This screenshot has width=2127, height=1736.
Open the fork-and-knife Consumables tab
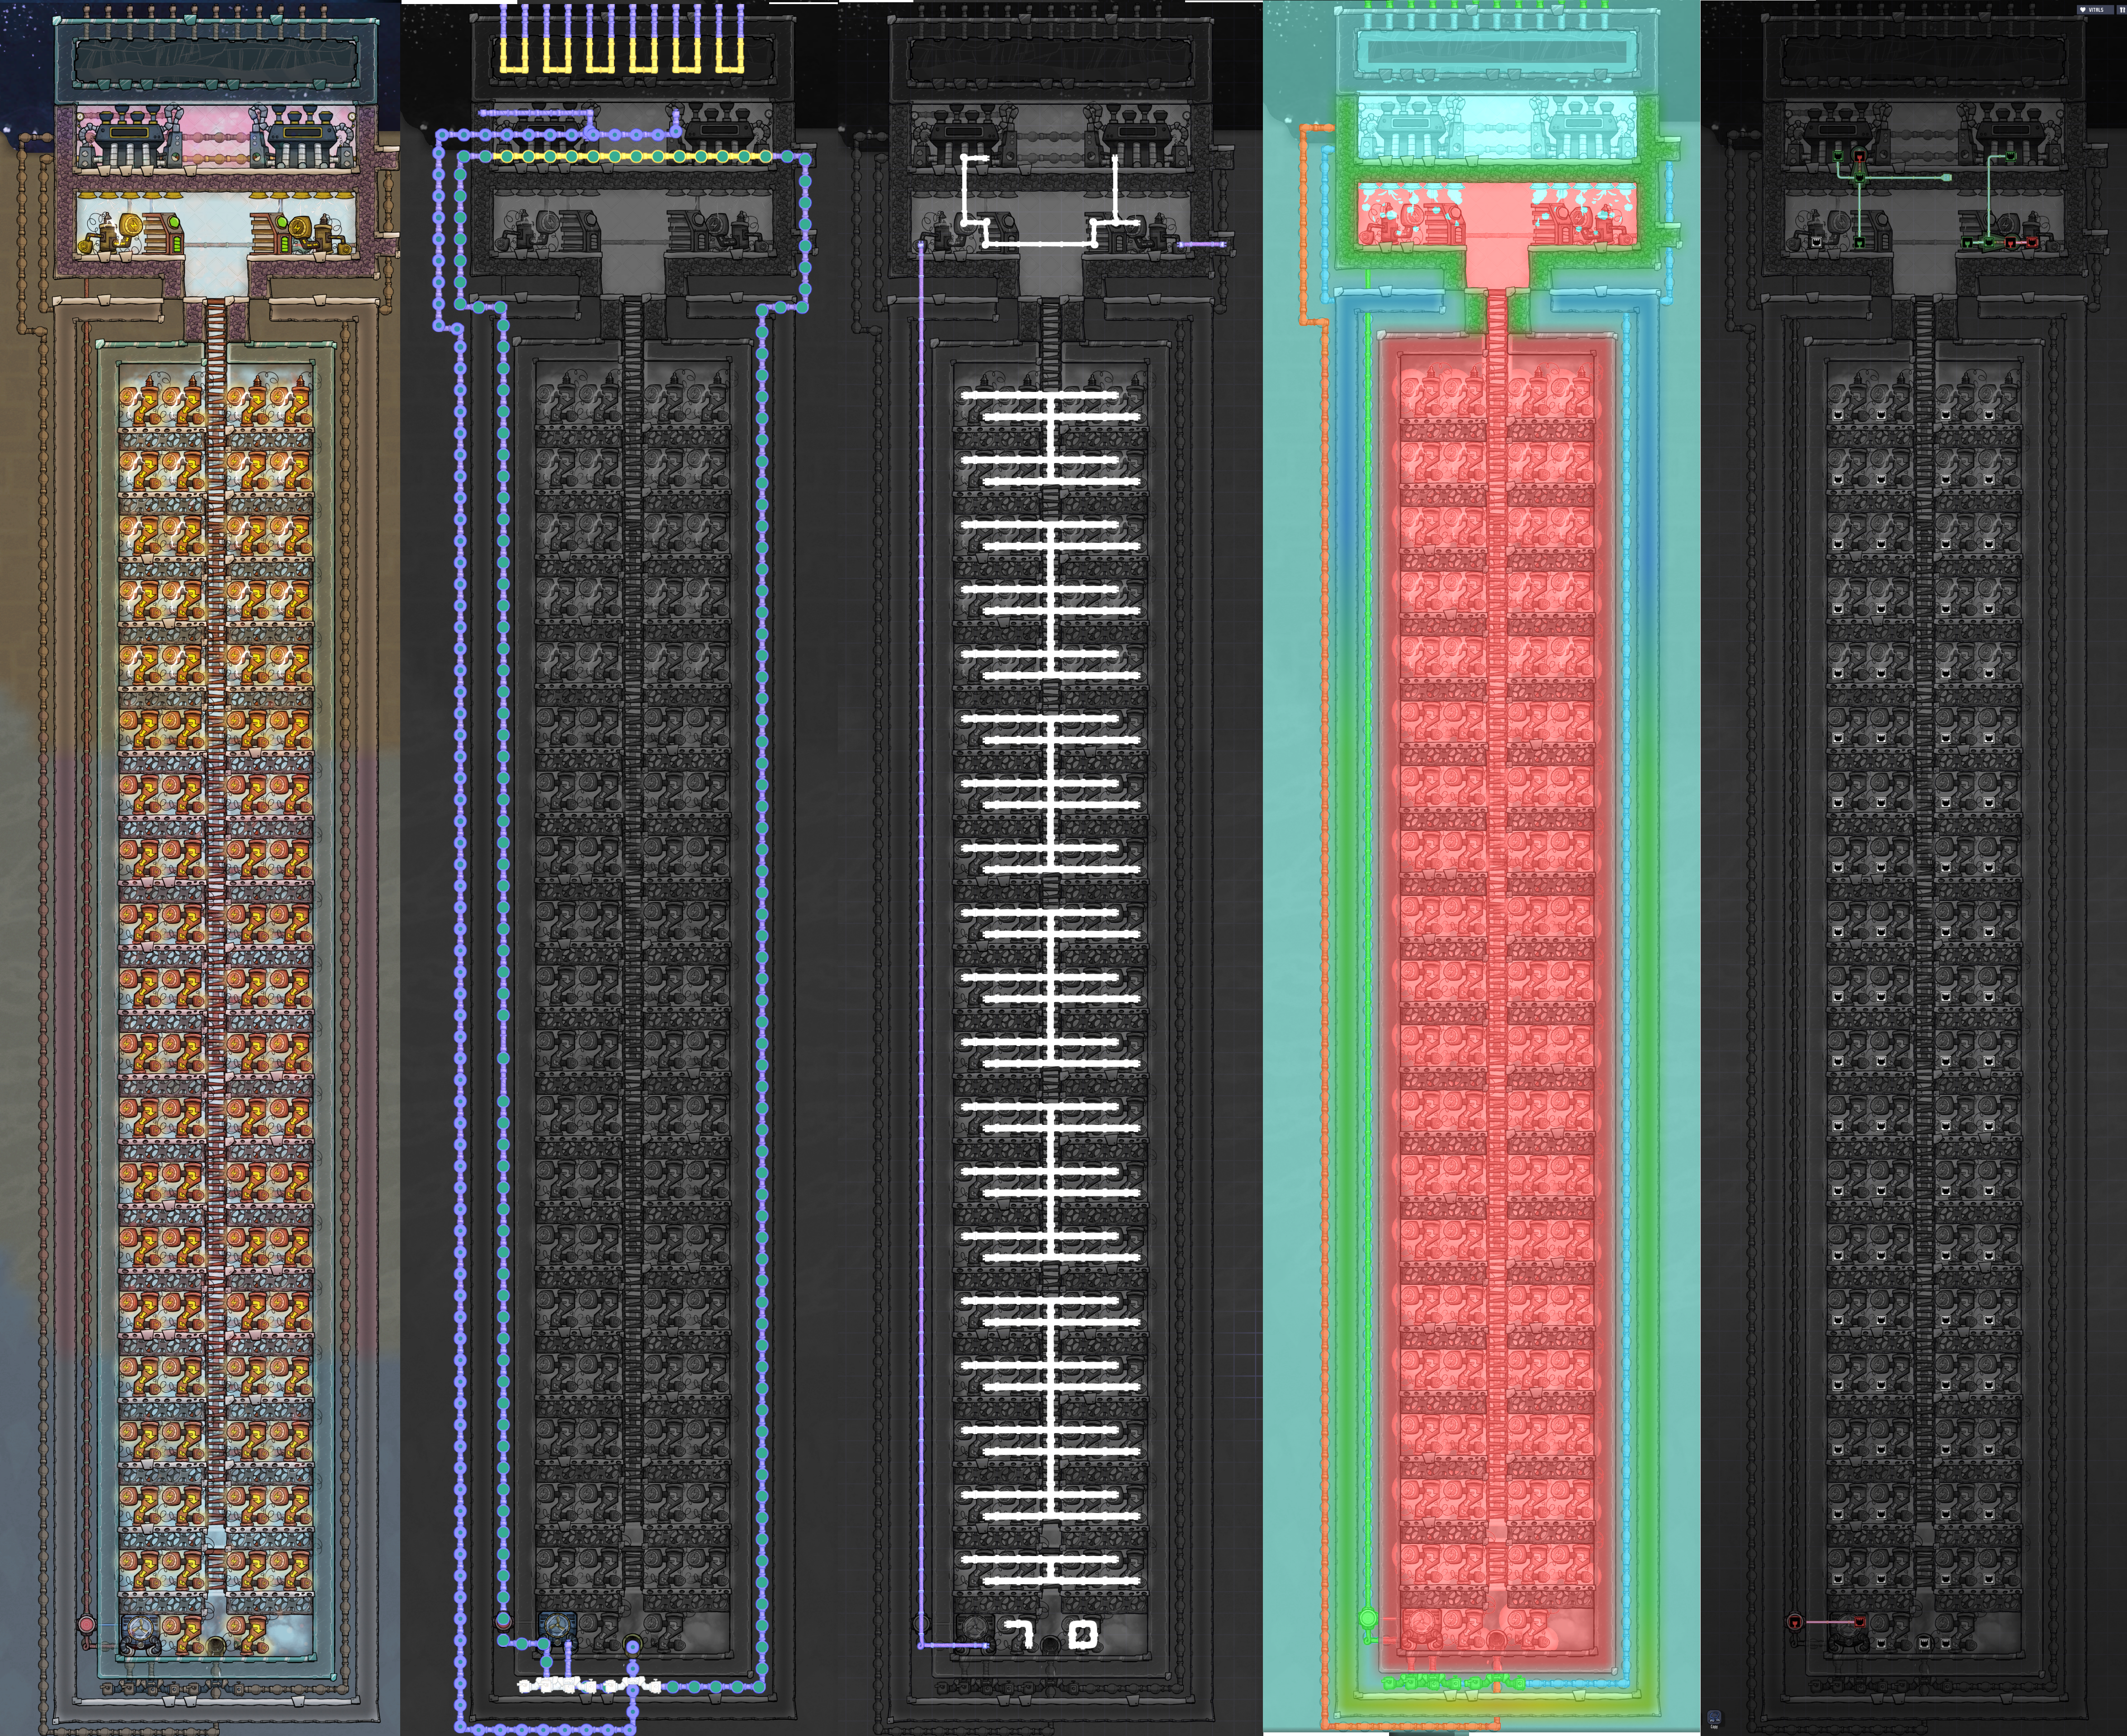click(2122, 10)
